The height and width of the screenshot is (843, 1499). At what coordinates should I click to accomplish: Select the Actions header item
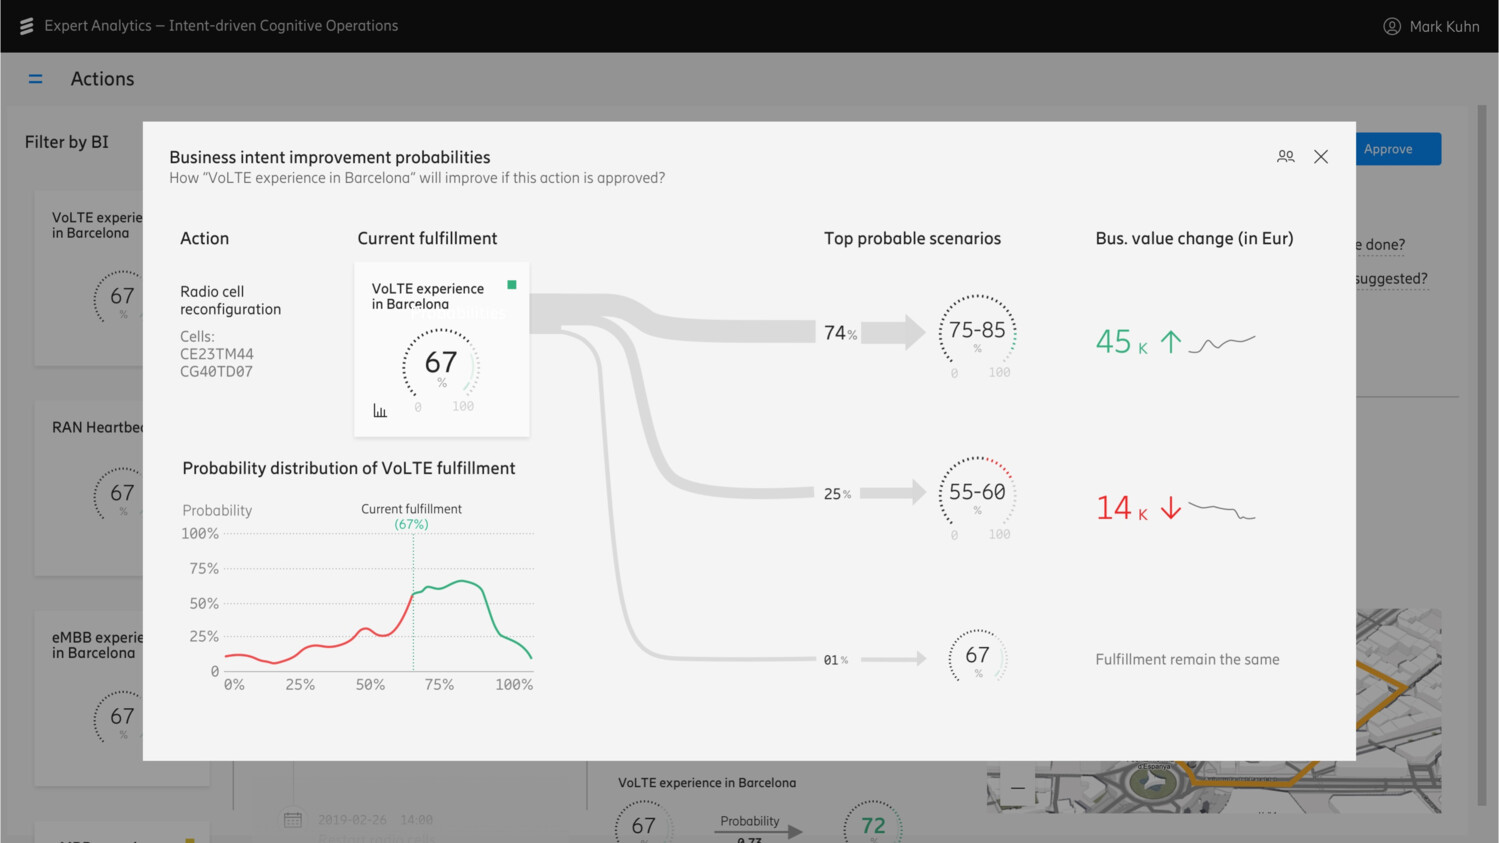102,78
